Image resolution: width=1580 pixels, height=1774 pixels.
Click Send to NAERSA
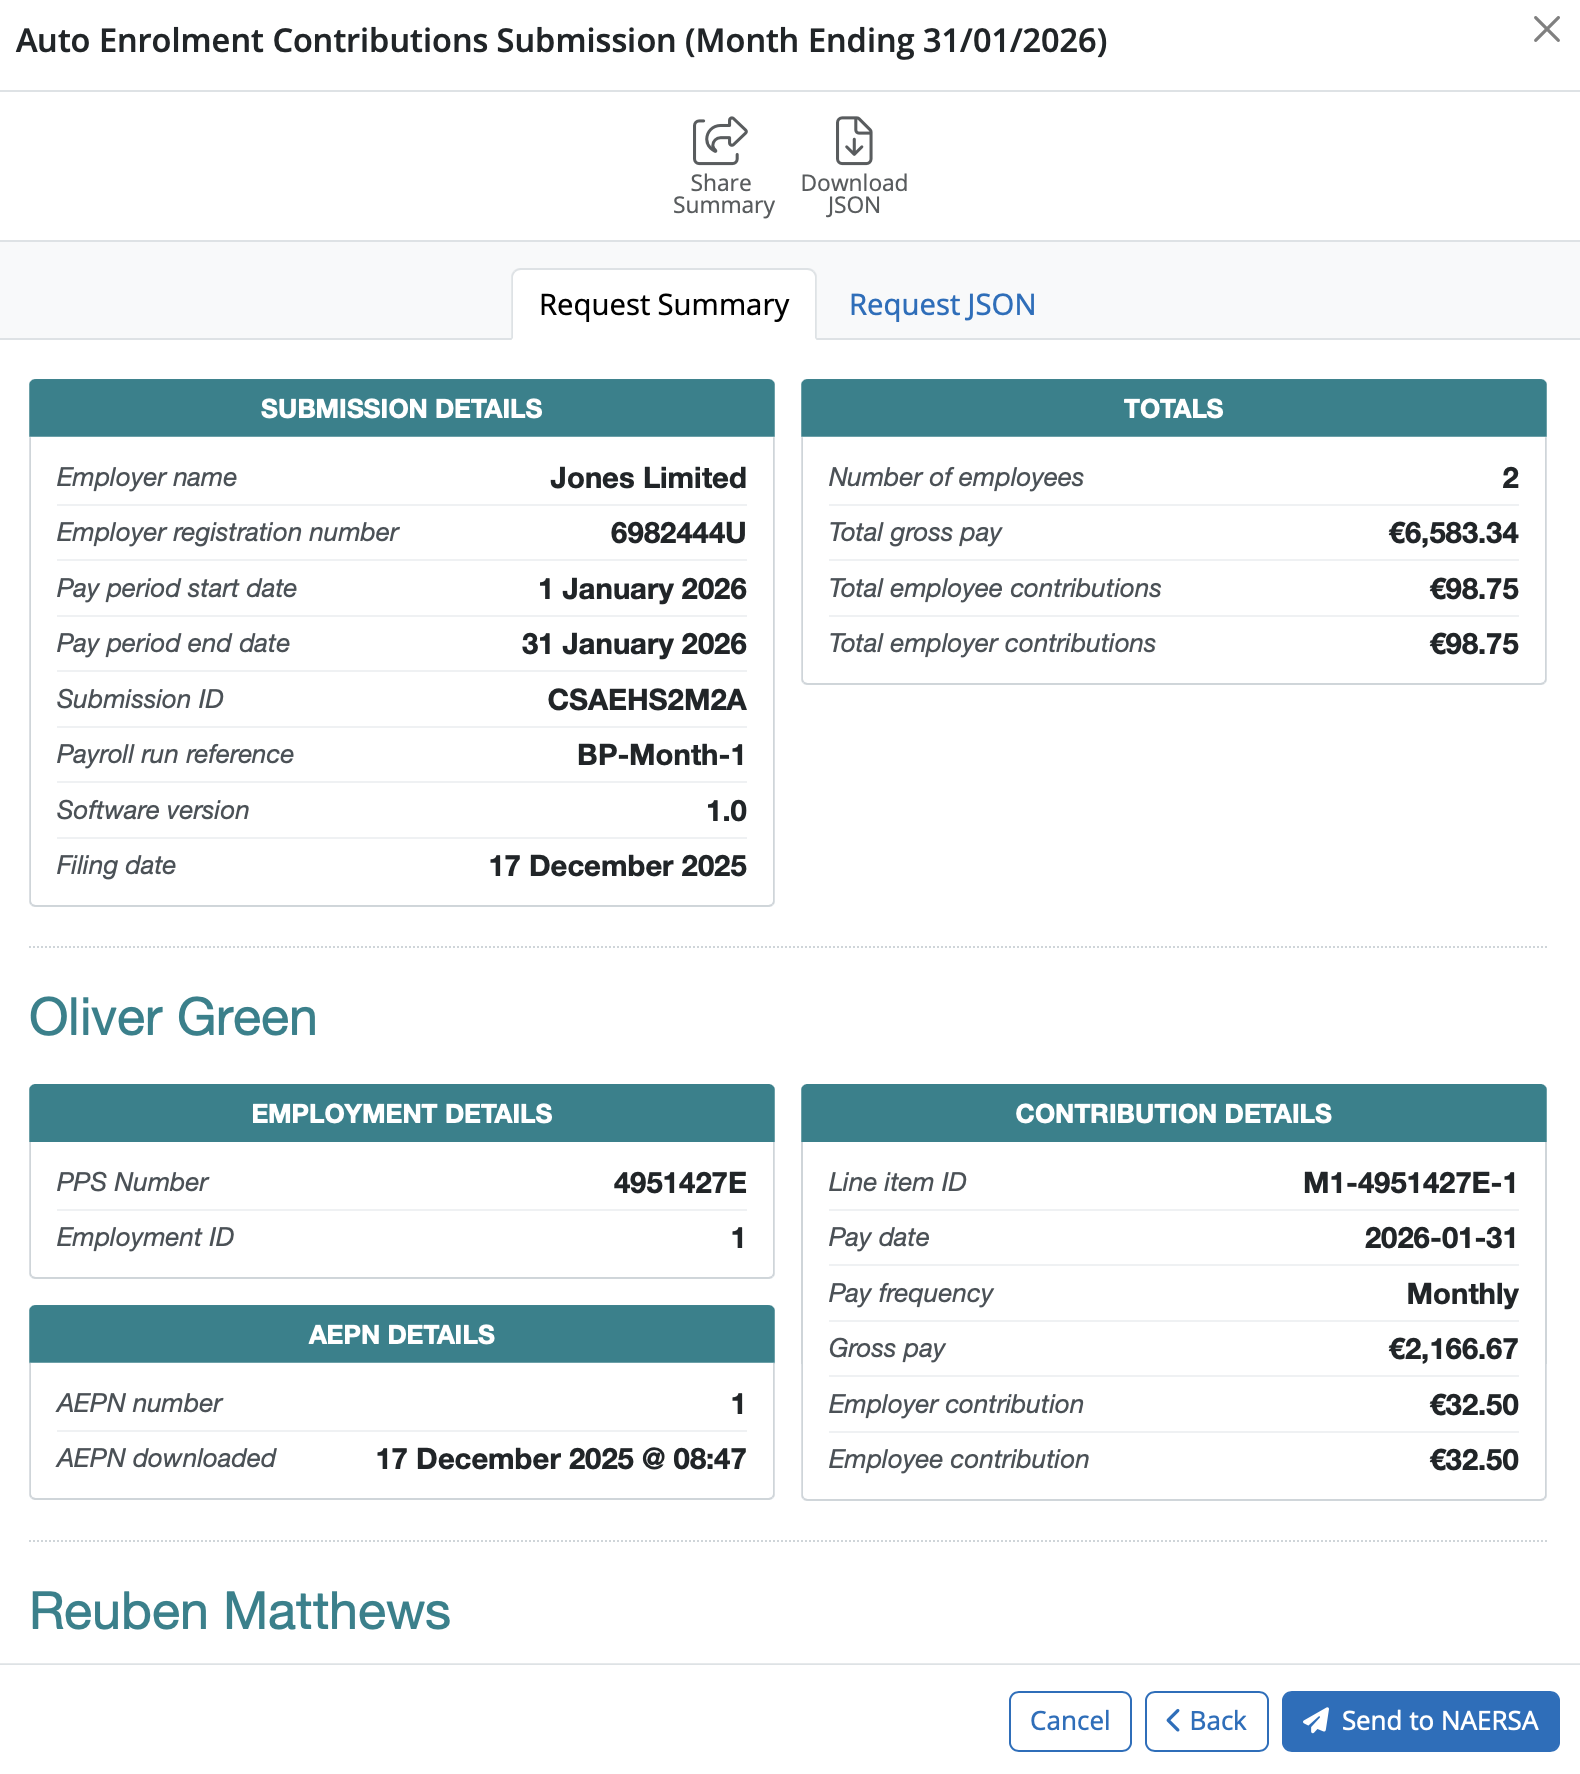coord(1420,1721)
